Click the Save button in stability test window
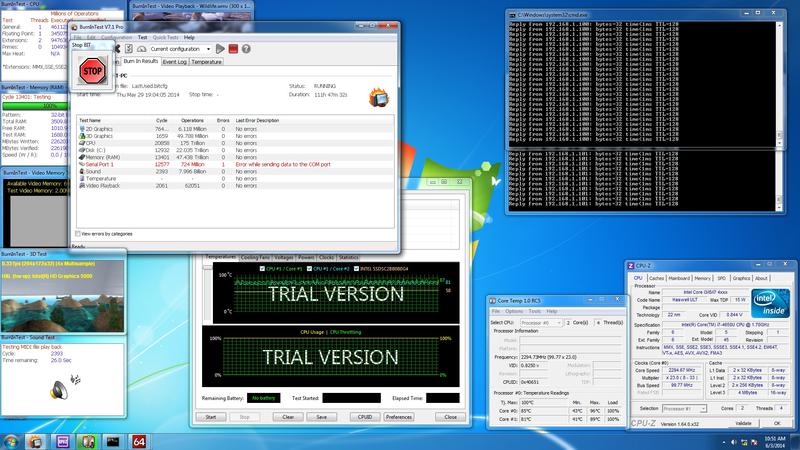800x450 pixels. click(x=321, y=417)
